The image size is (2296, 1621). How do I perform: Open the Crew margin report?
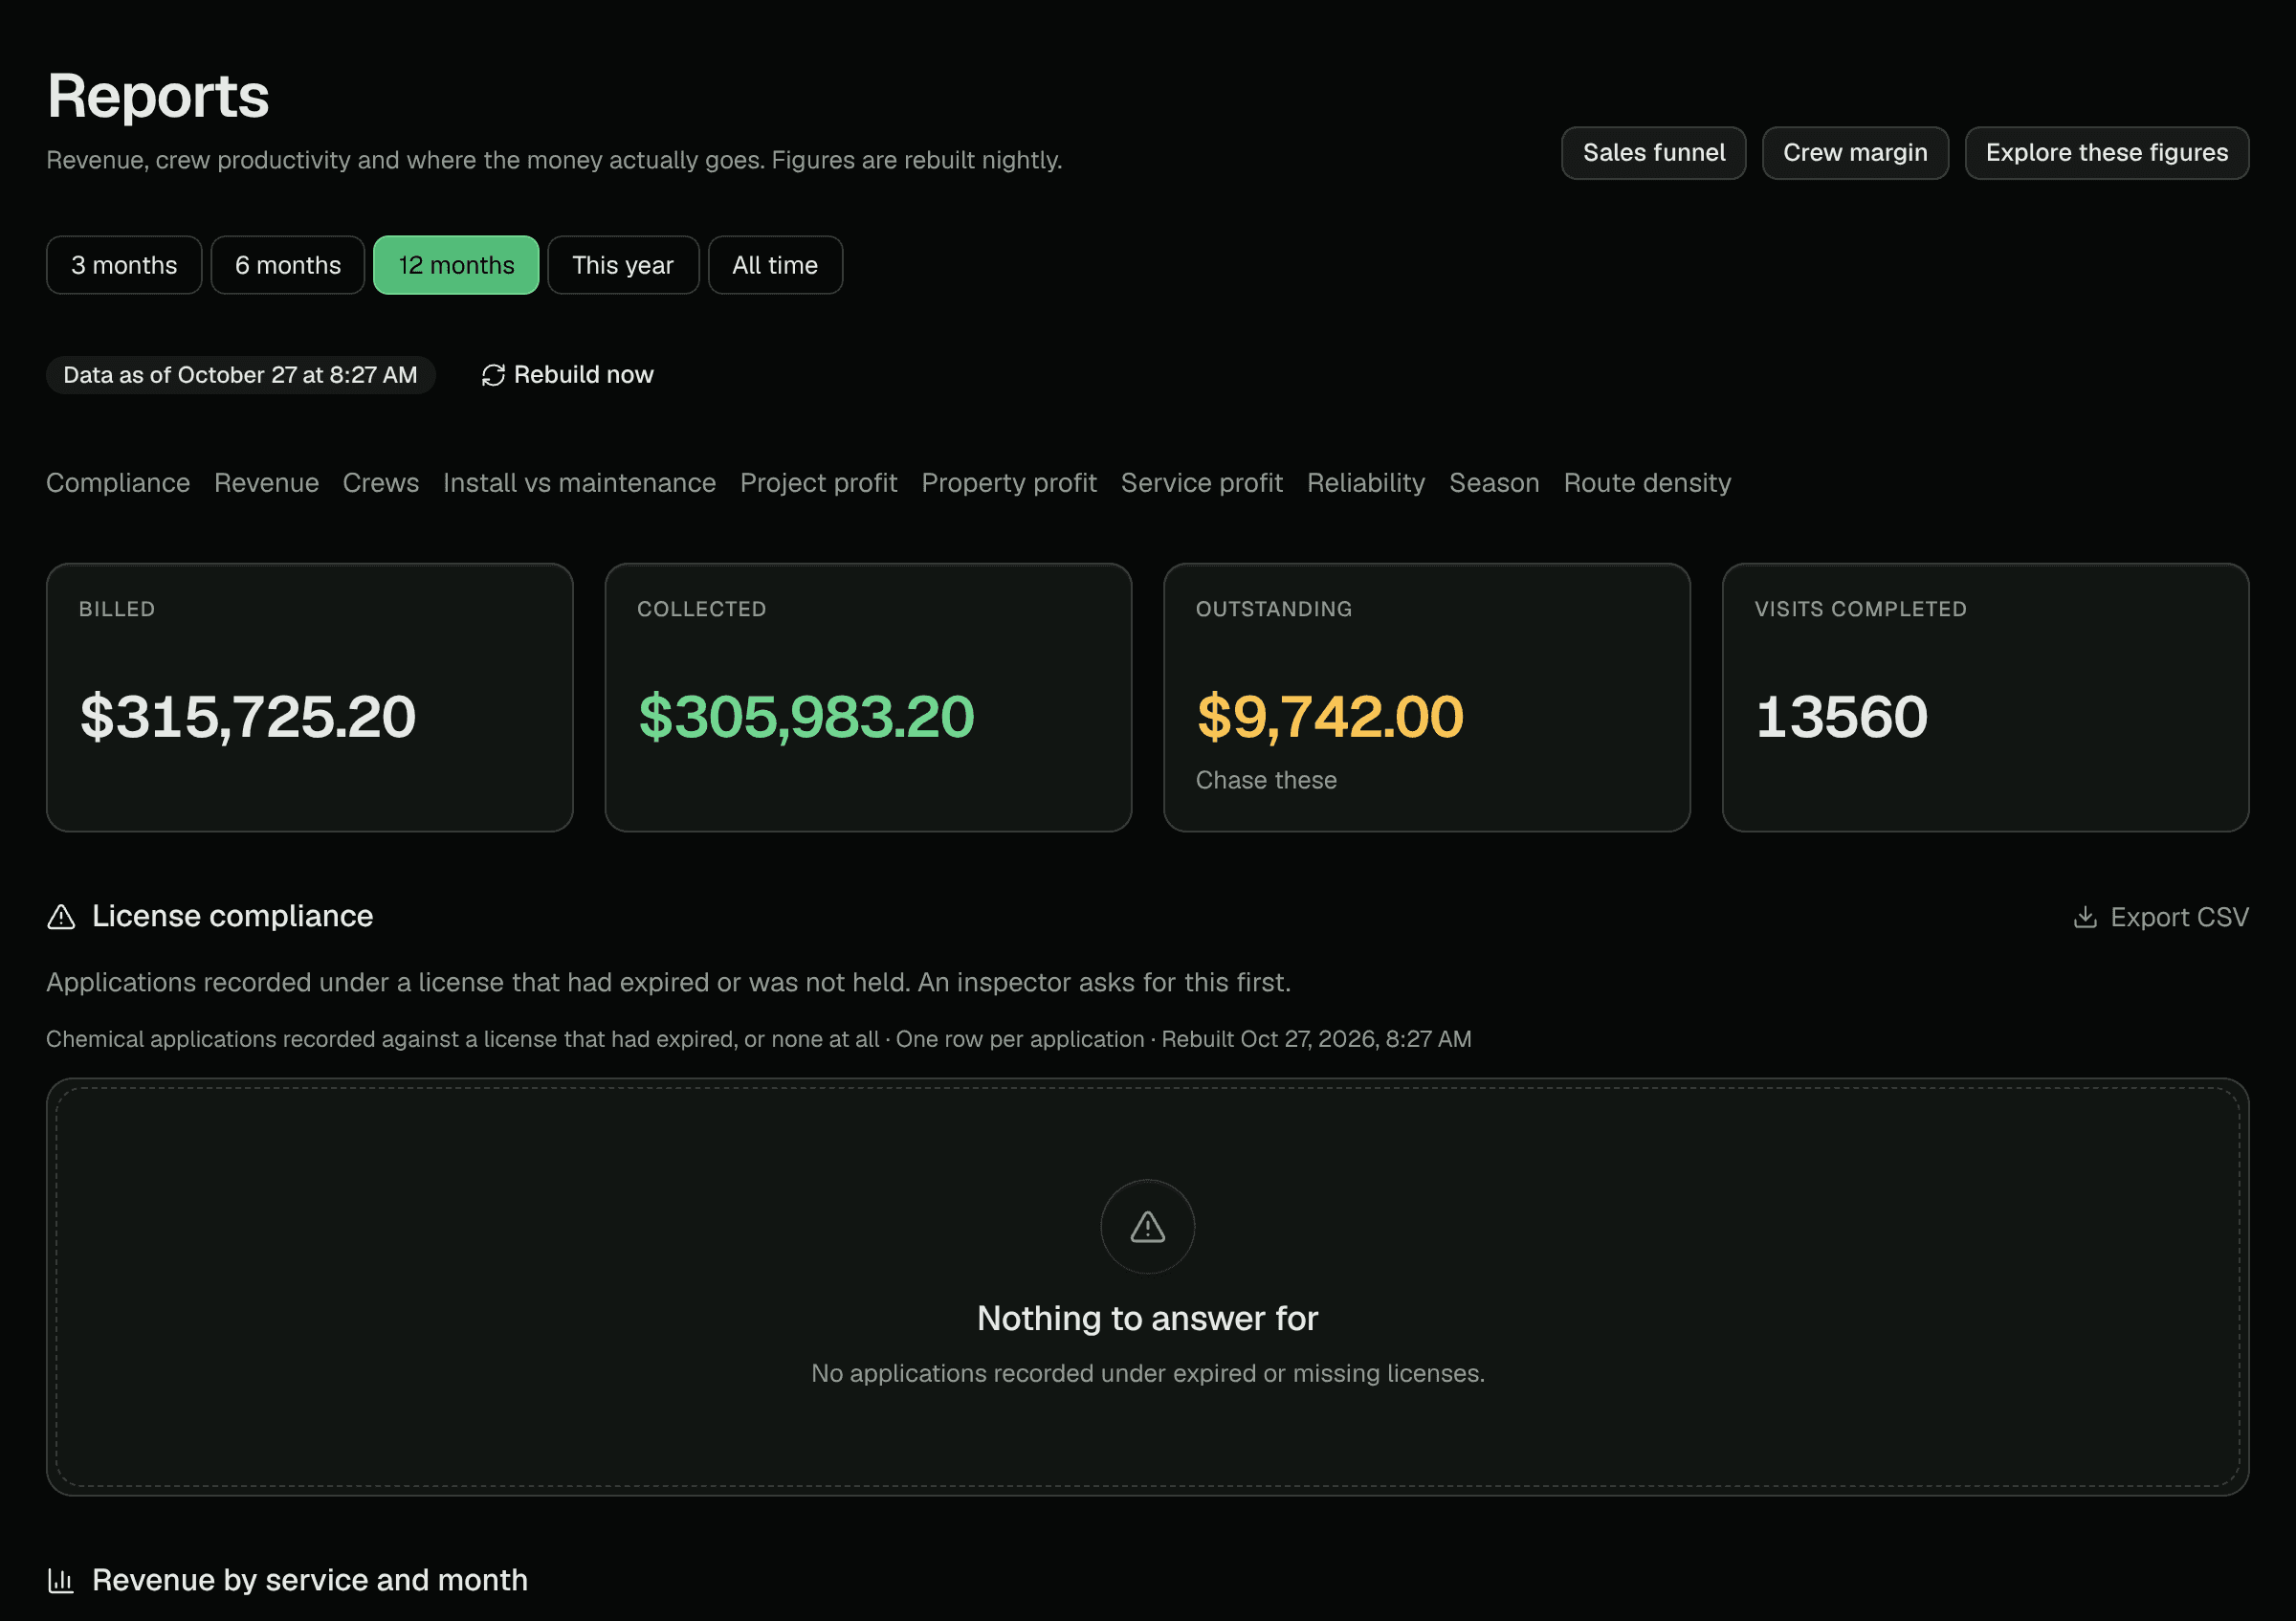[1855, 153]
